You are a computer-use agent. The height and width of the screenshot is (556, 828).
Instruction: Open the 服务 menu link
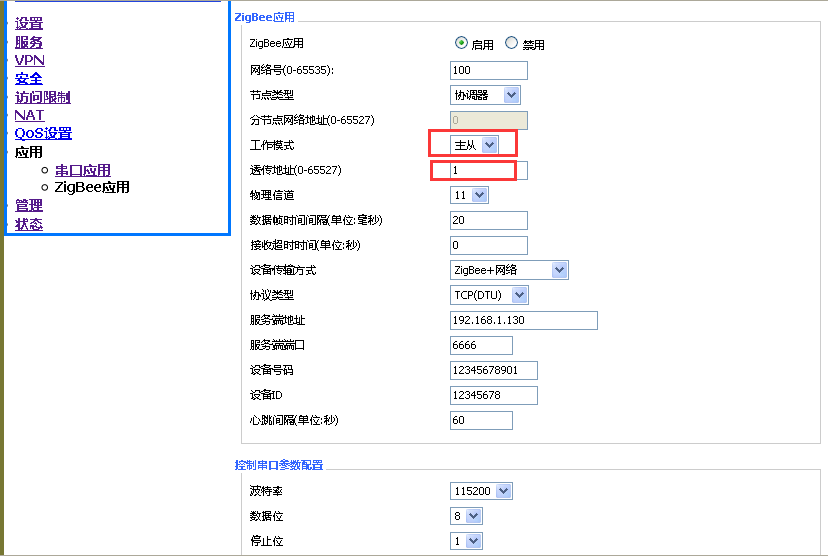pyautogui.click(x=29, y=42)
